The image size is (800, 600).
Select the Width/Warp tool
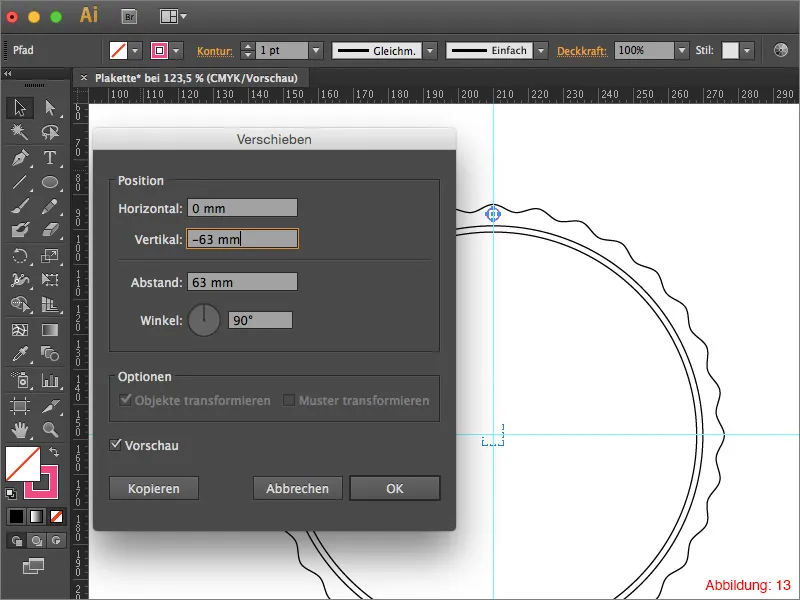19,280
